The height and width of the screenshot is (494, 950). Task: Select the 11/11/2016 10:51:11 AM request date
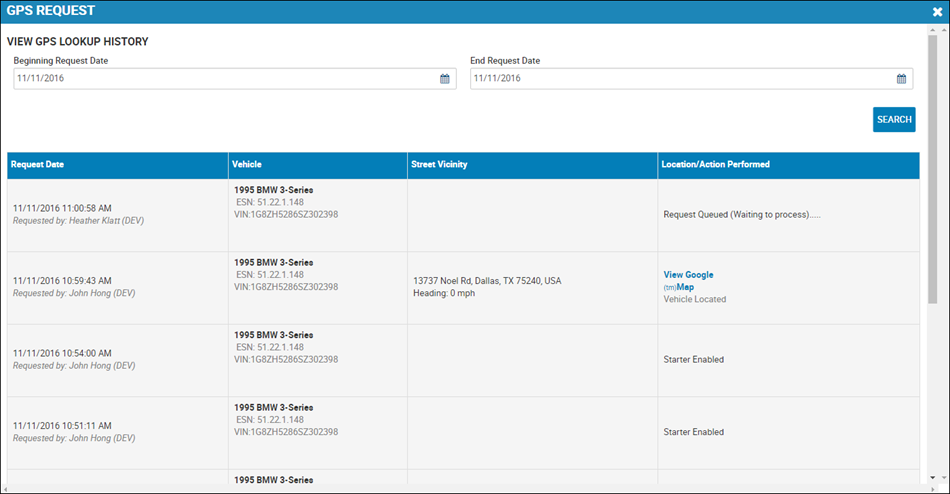point(62,426)
